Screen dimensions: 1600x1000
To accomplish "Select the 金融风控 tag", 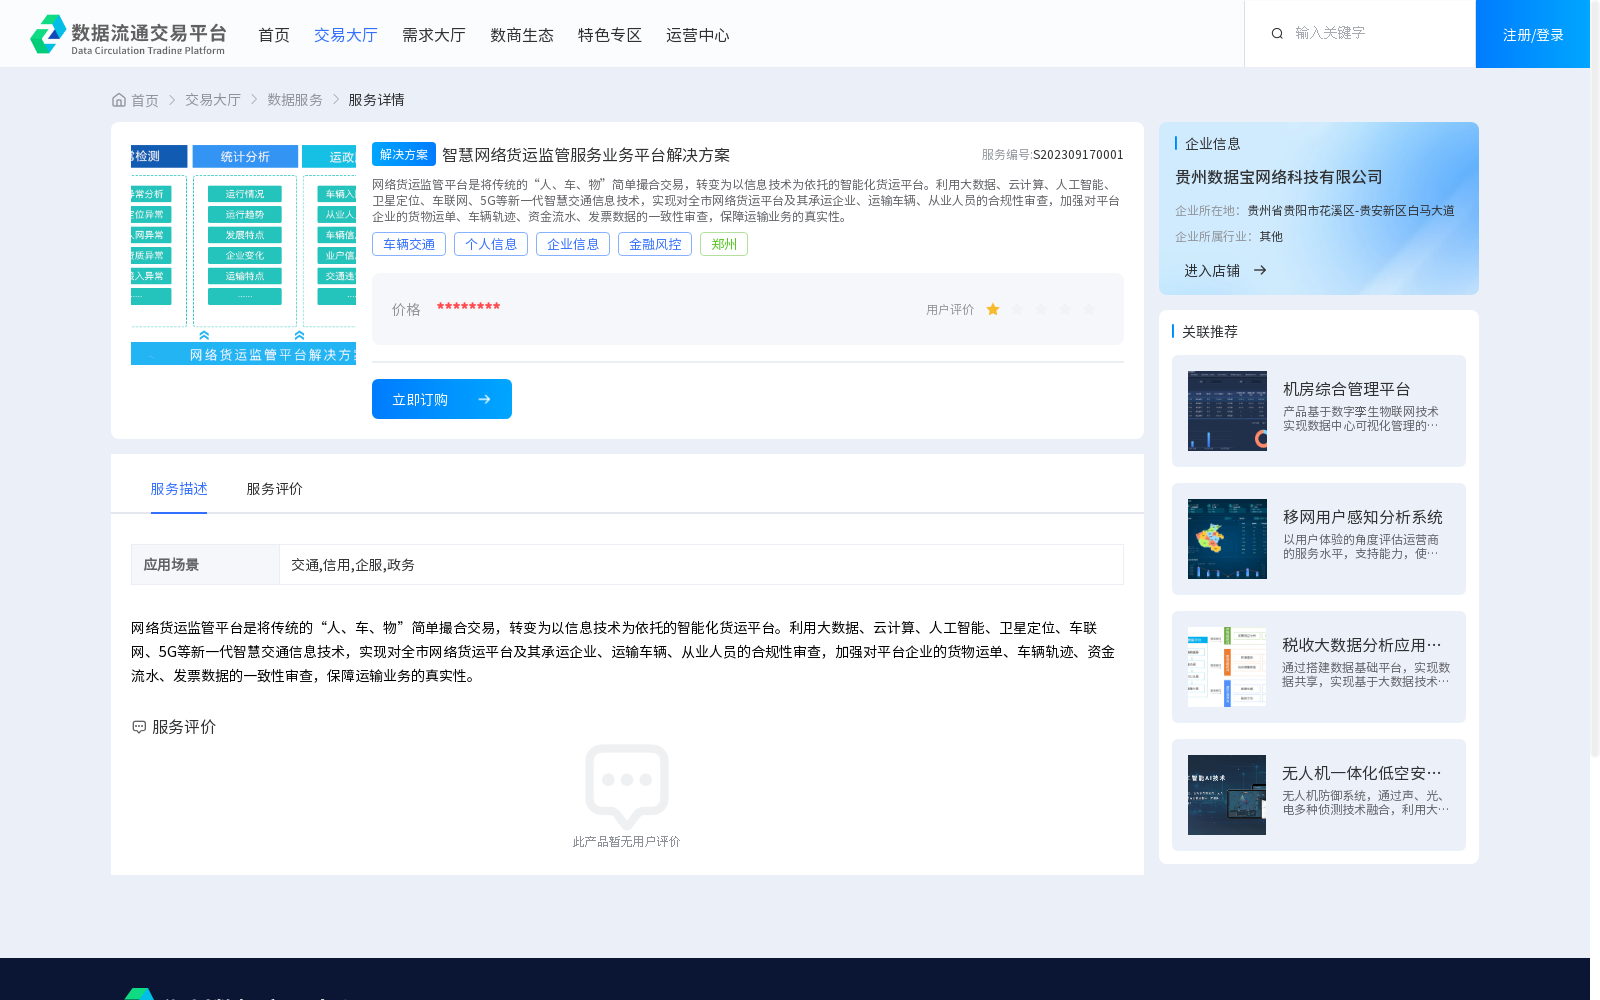I will point(655,244).
